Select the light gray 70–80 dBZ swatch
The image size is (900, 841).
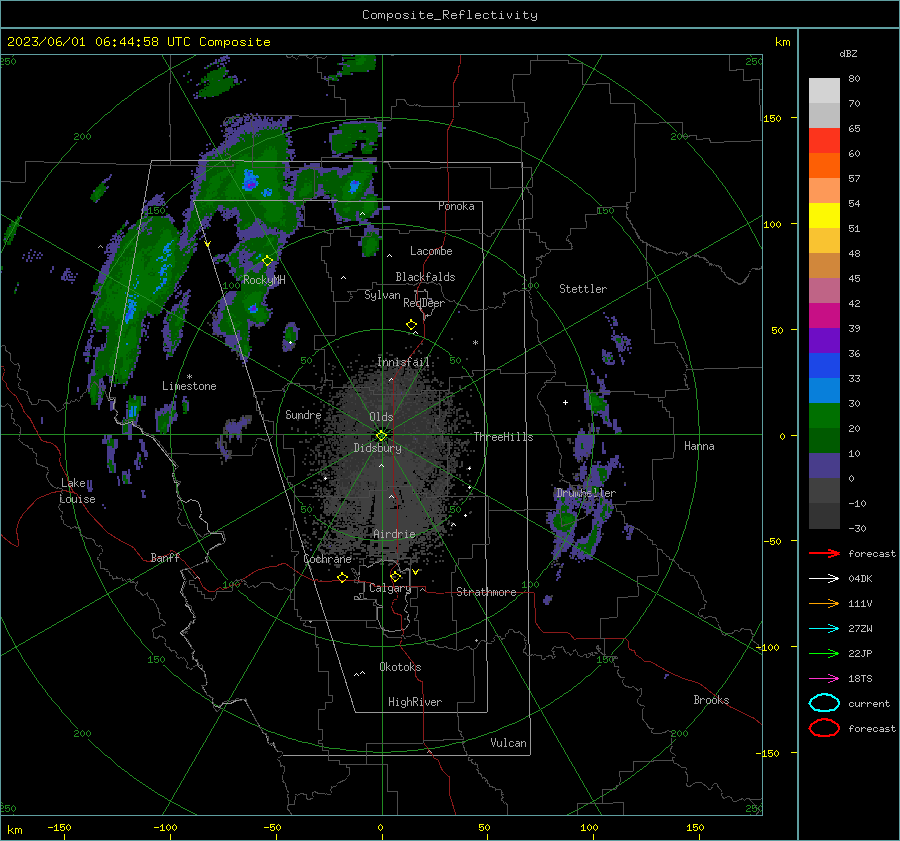pyautogui.click(x=824, y=91)
